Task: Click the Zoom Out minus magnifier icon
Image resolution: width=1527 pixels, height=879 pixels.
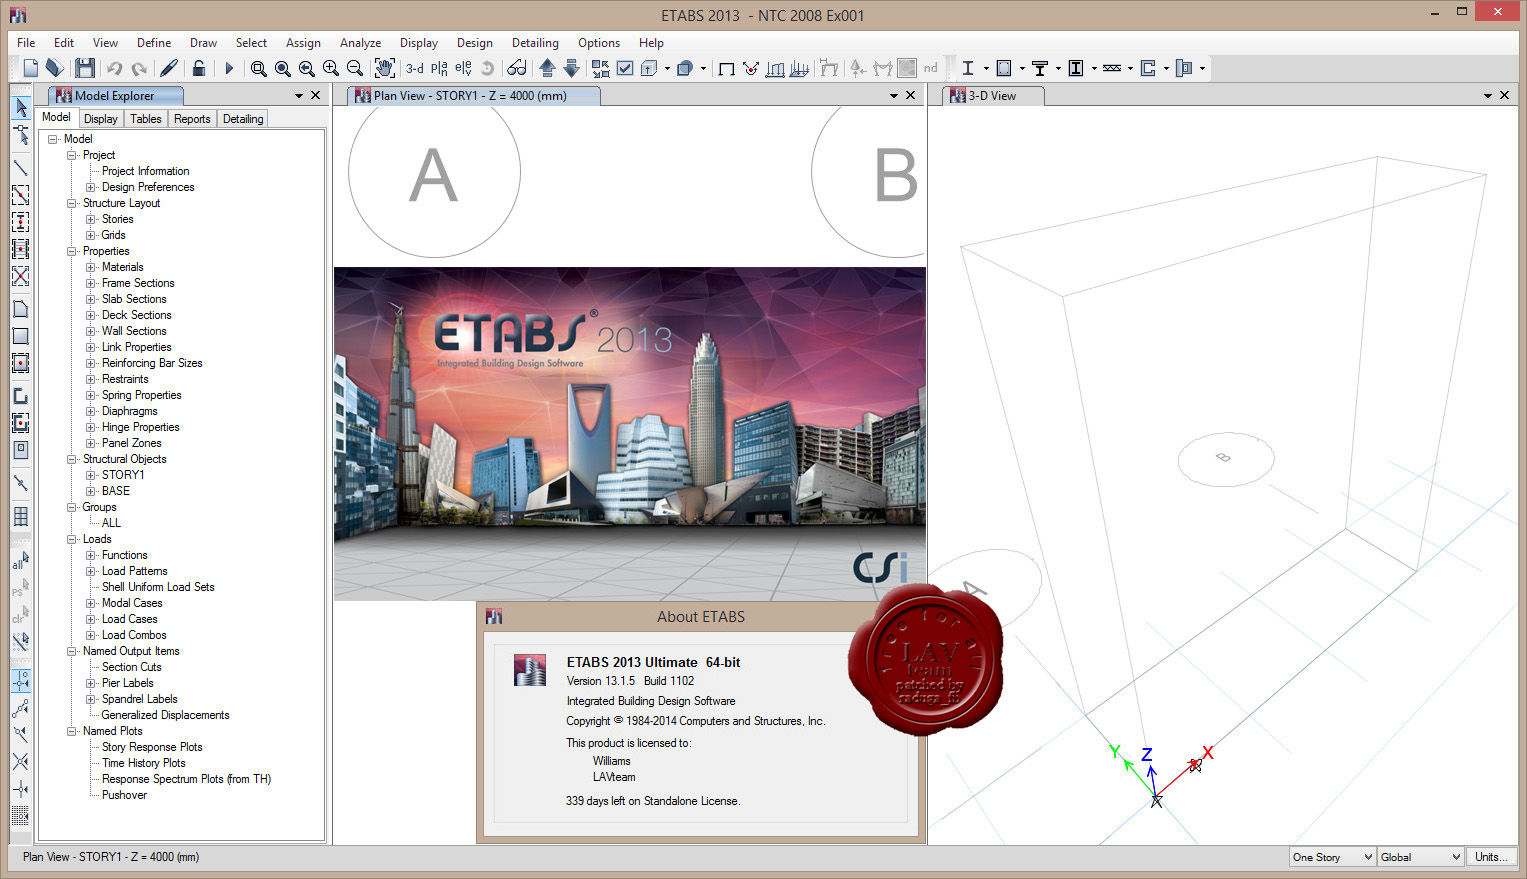Action: tap(355, 68)
